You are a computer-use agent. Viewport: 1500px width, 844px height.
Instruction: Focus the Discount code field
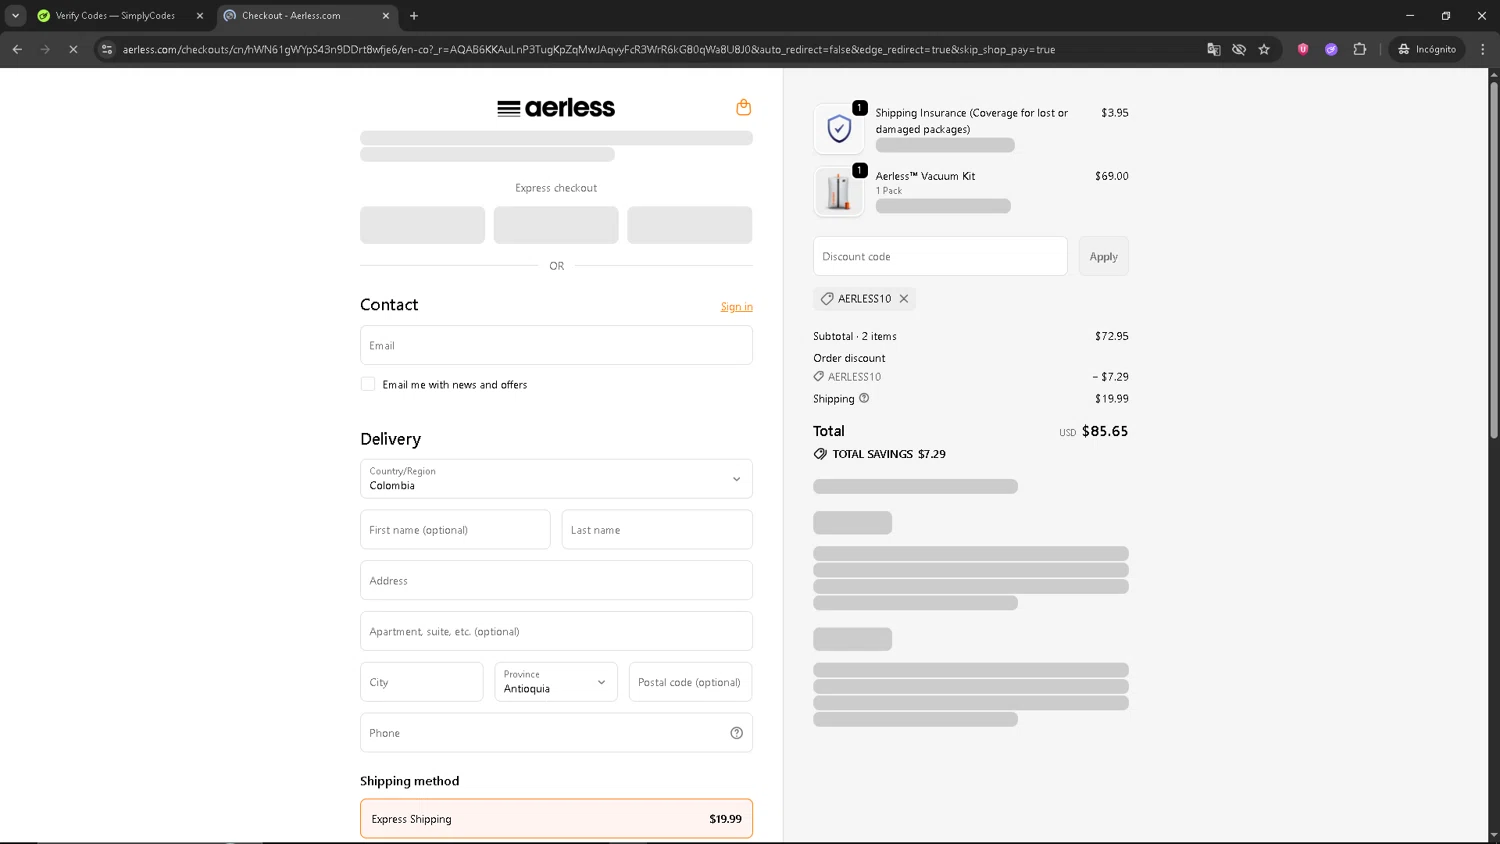coord(940,257)
